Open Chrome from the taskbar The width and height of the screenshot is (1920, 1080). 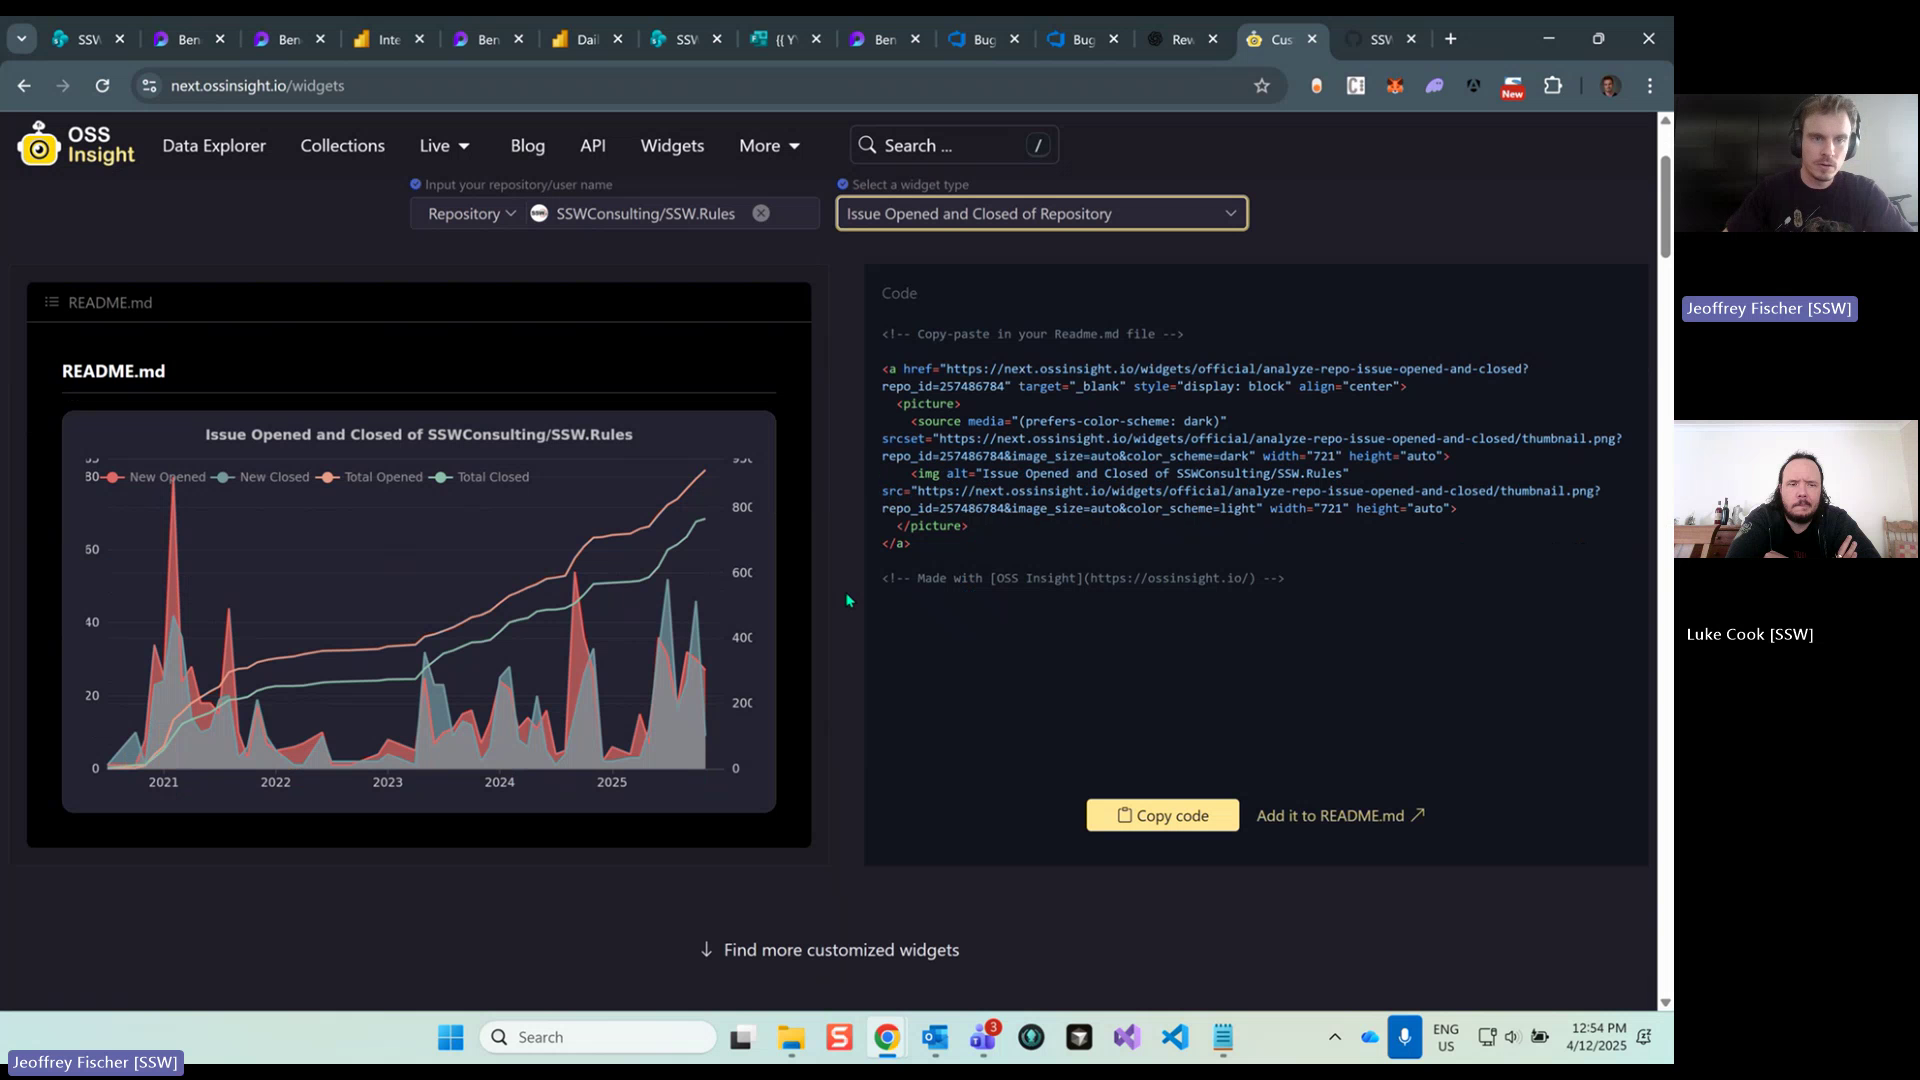pyautogui.click(x=887, y=1037)
